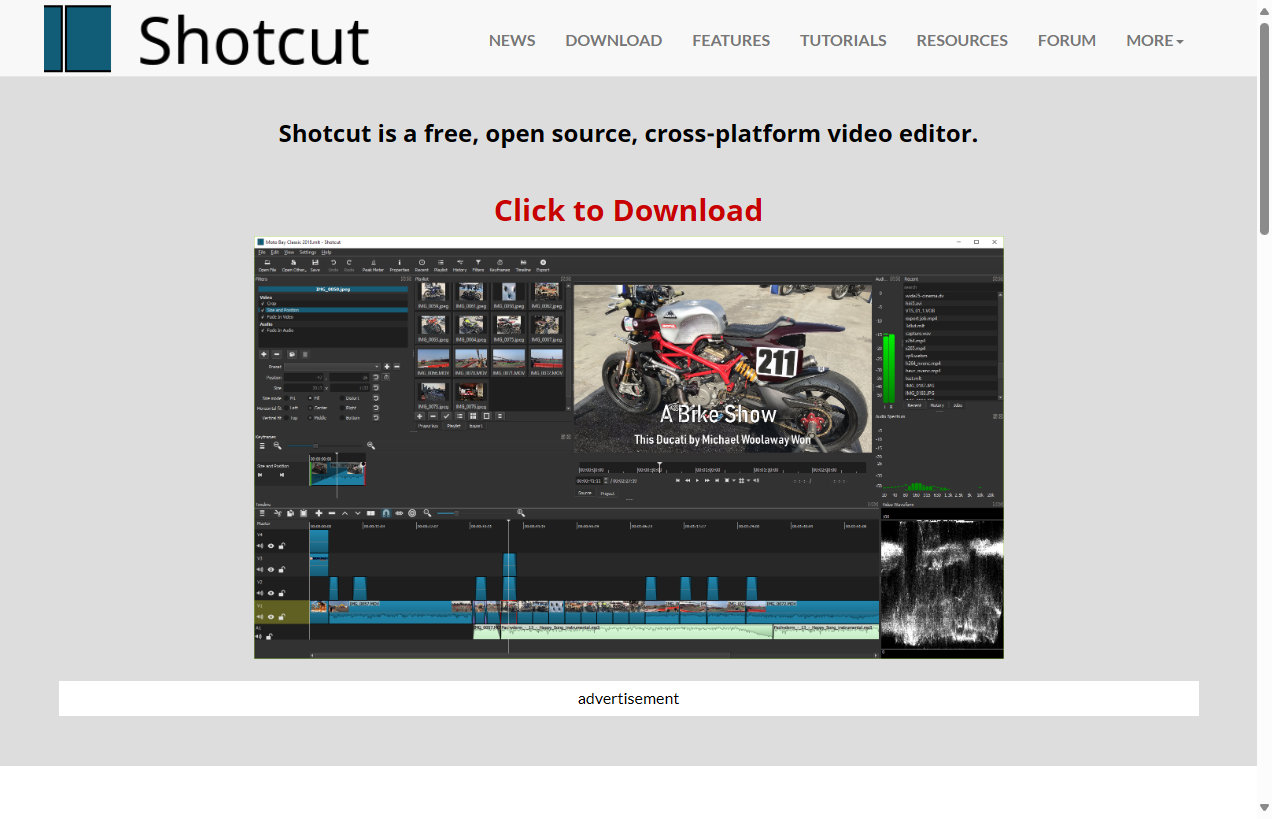Click the red Click to Download link

pyautogui.click(x=628, y=210)
